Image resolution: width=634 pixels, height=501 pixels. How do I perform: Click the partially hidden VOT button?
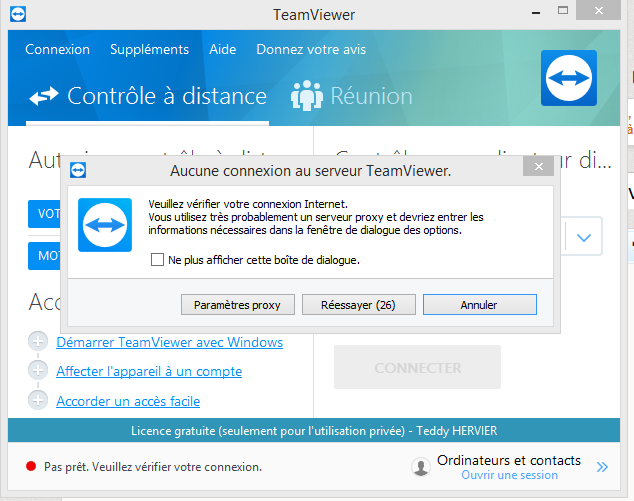44,214
